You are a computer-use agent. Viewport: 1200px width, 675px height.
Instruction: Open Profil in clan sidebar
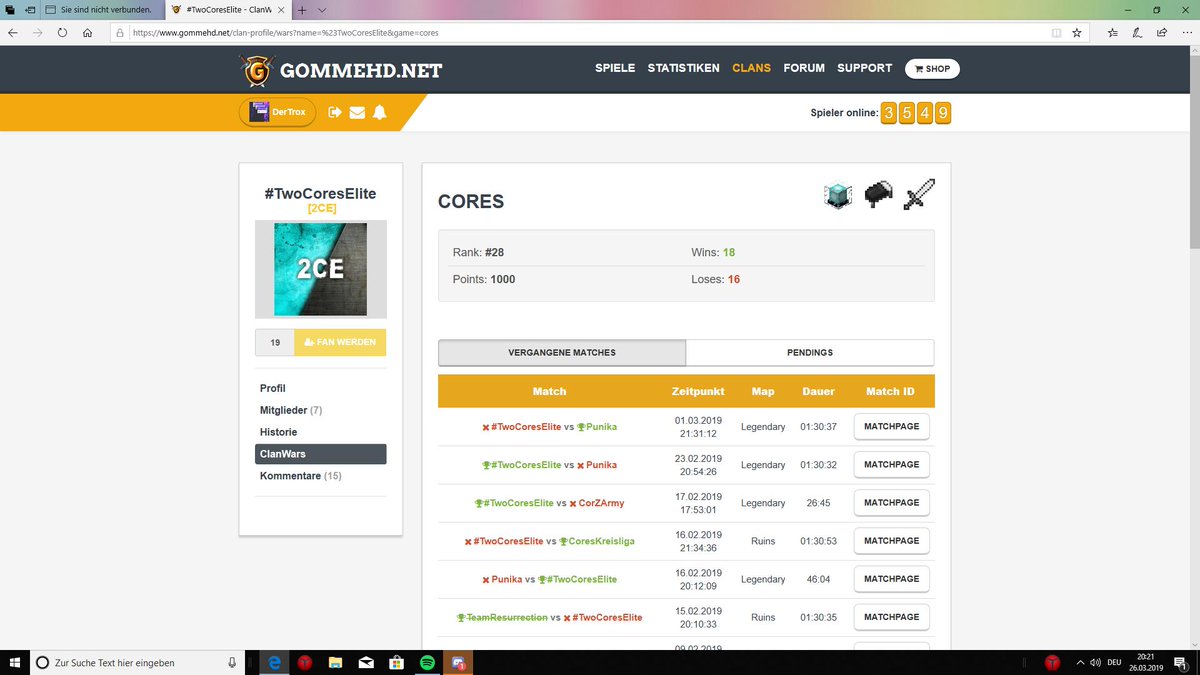pyautogui.click(x=273, y=388)
